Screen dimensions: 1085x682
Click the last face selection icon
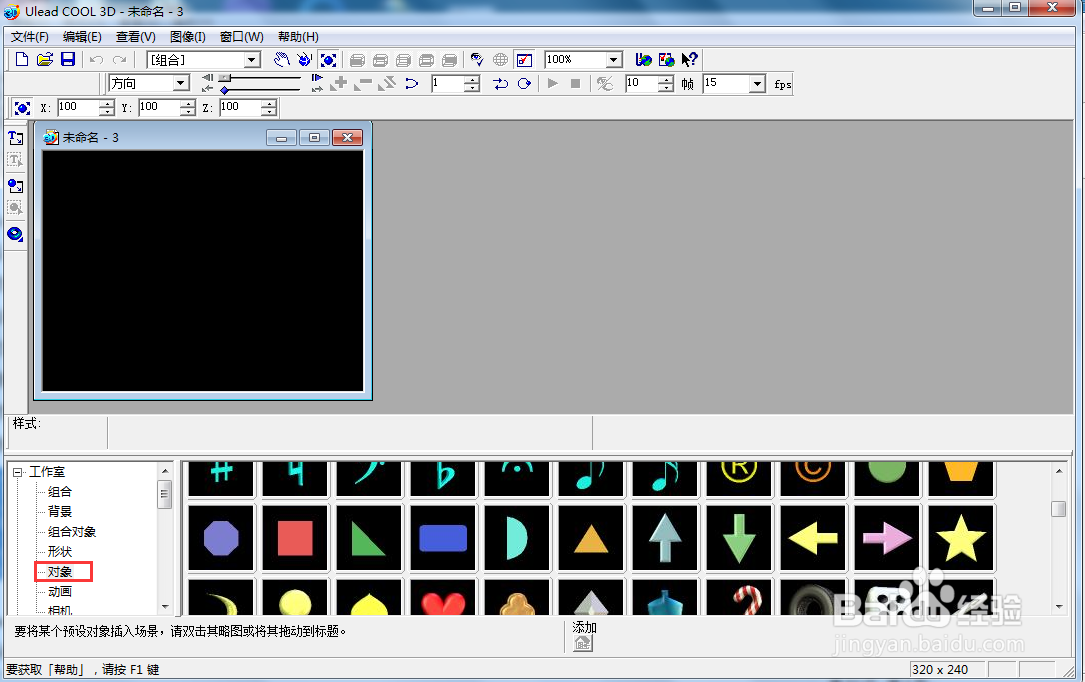(450, 60)
